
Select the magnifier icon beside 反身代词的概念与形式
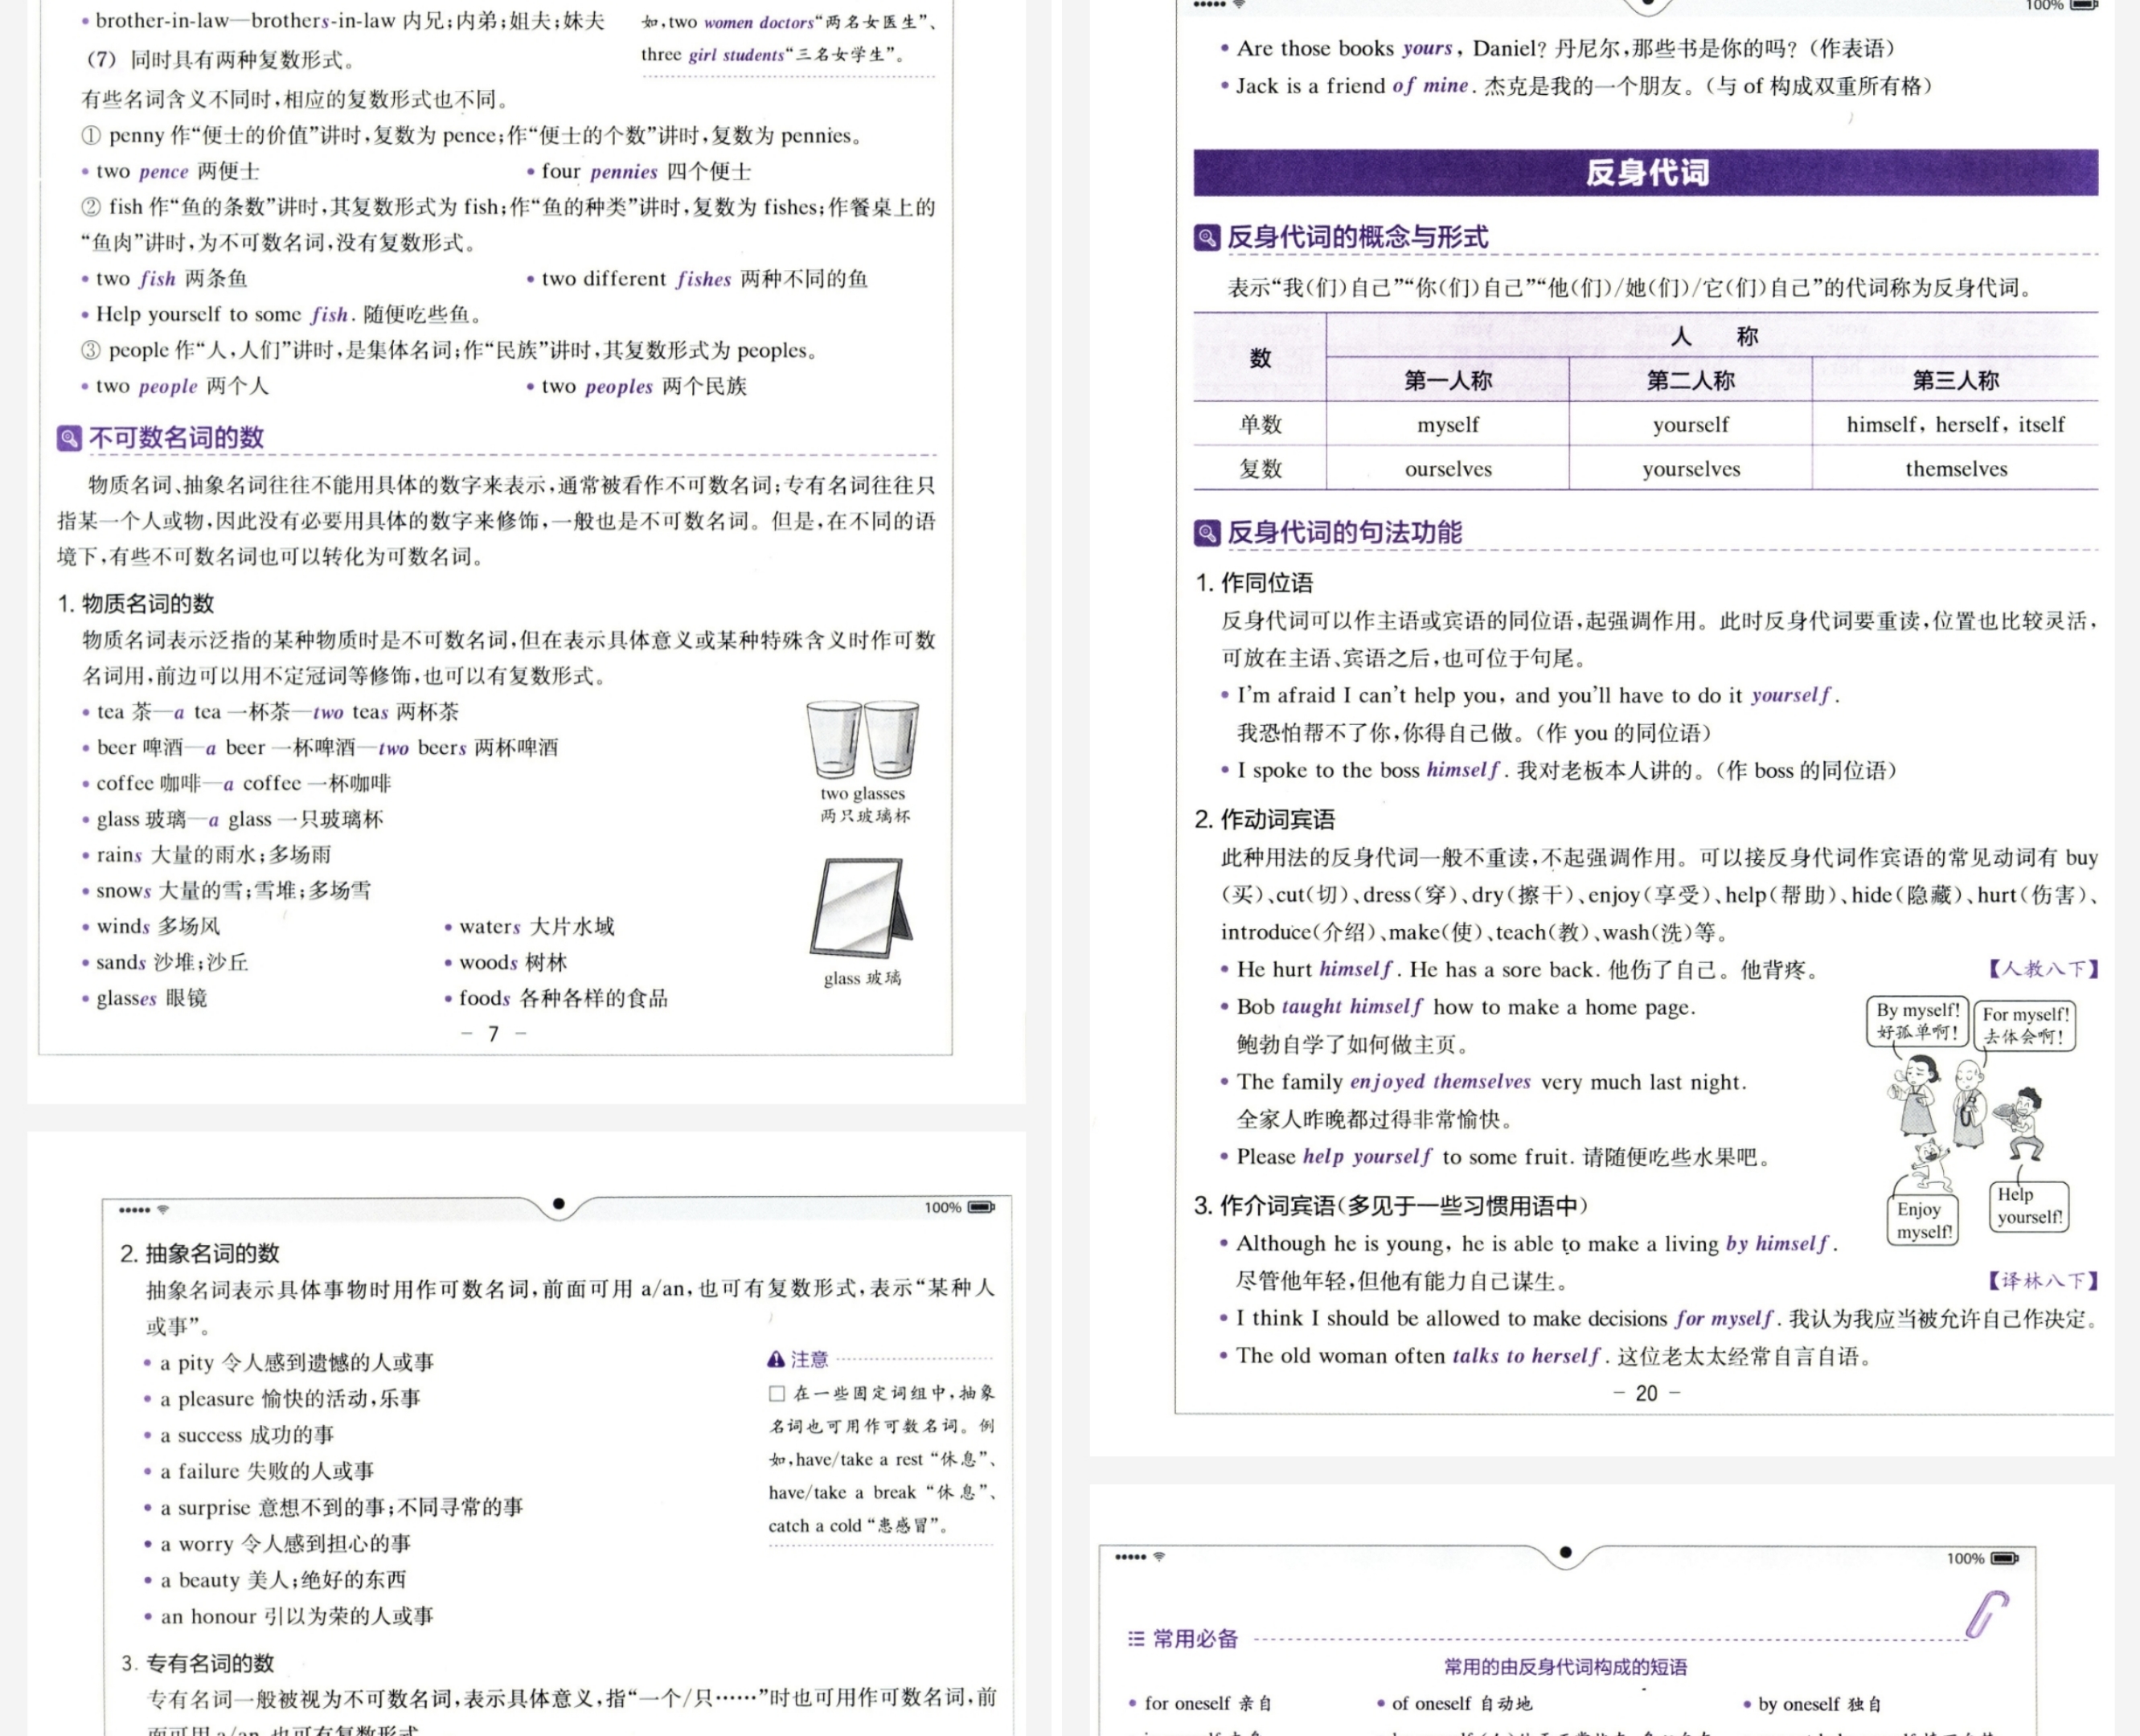[1208, 239]
